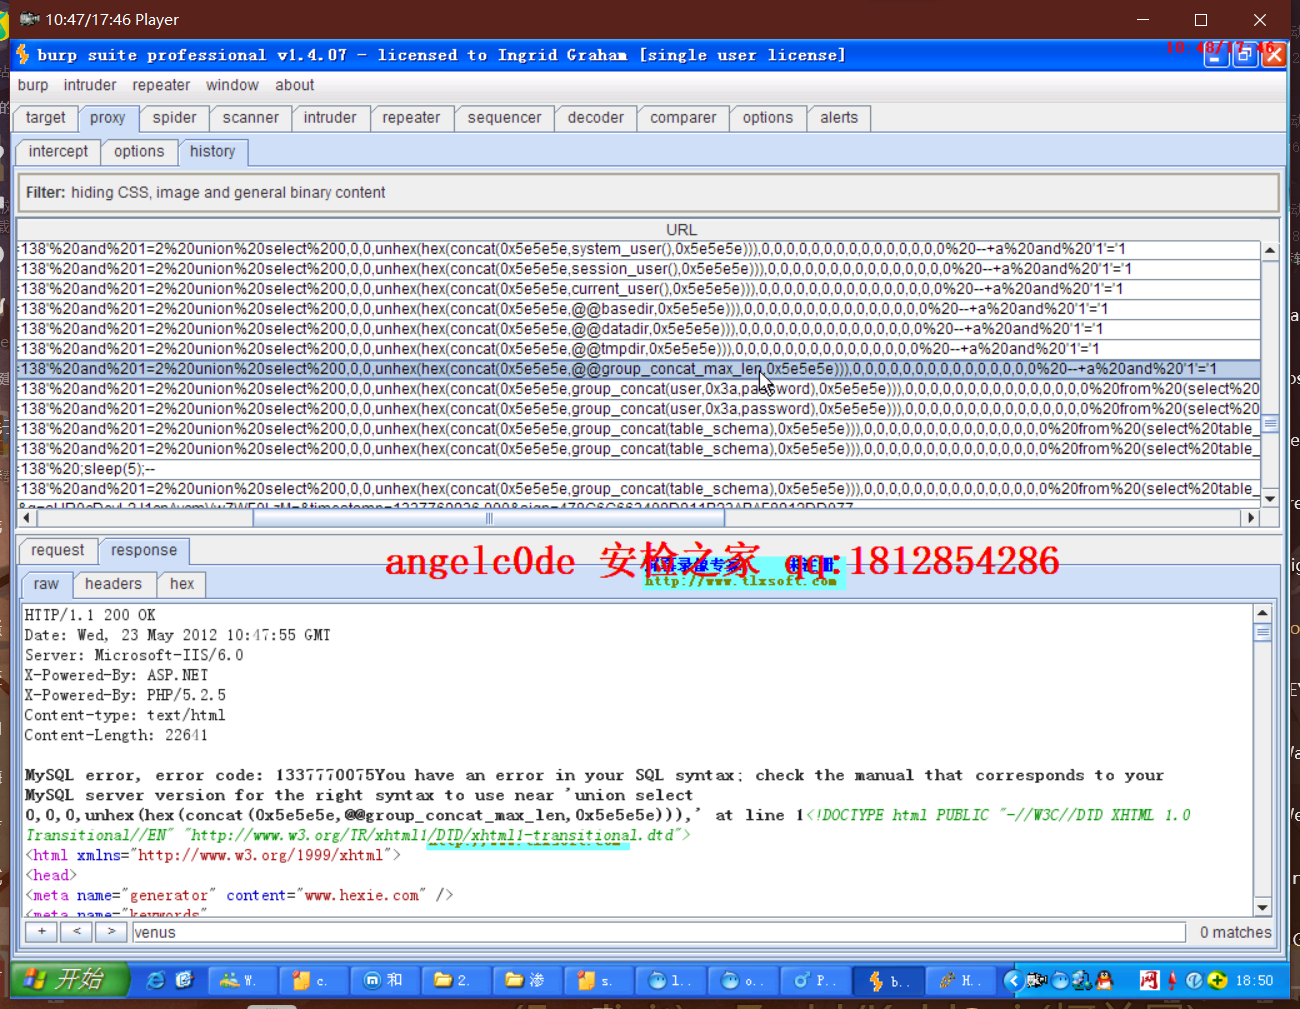Select history row containing @@tmpdir
Image resolution: width=1300 pixels, height=1009 pixels.
click(639, 349)
